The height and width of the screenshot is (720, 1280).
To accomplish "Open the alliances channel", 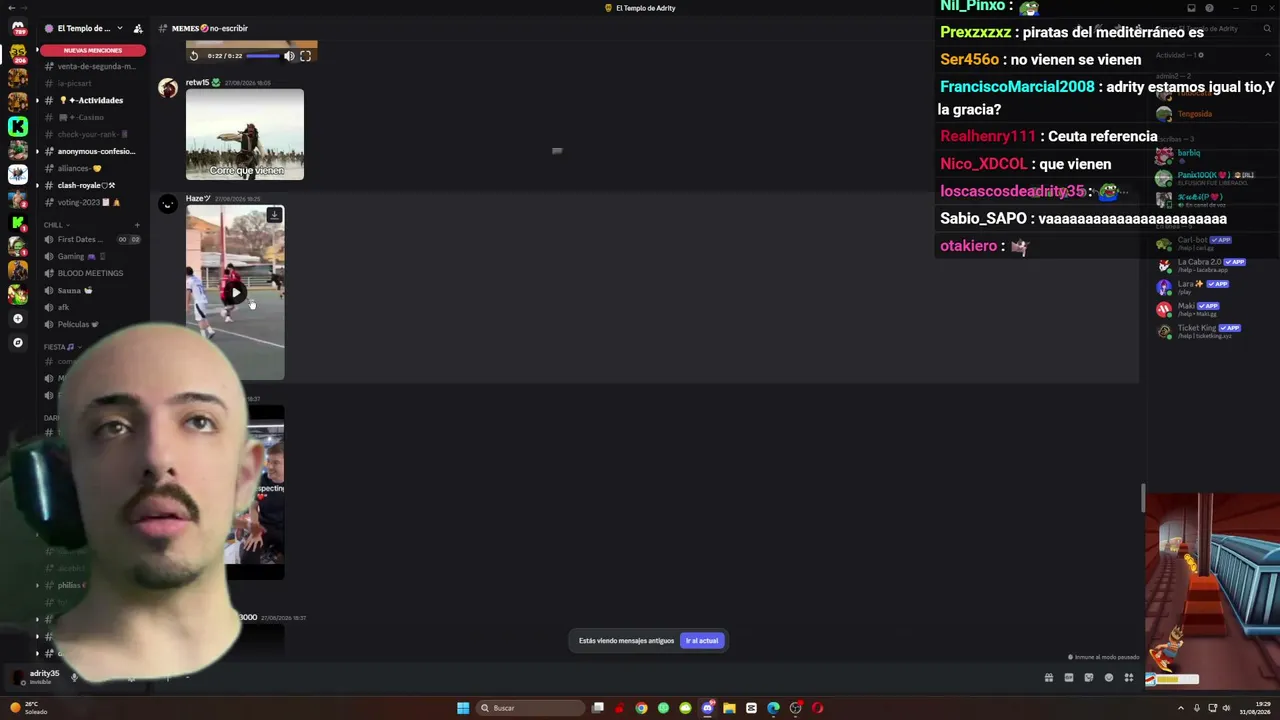I will coord(80,168).
